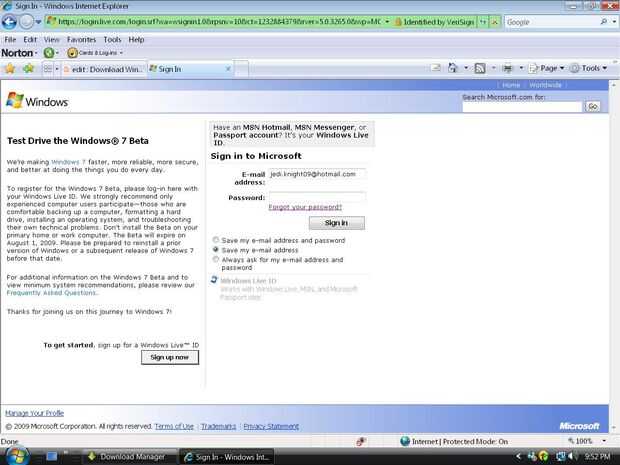Open the Tools toolbar gear menu
Screen dimensions: 620x465
click(589, 68)
